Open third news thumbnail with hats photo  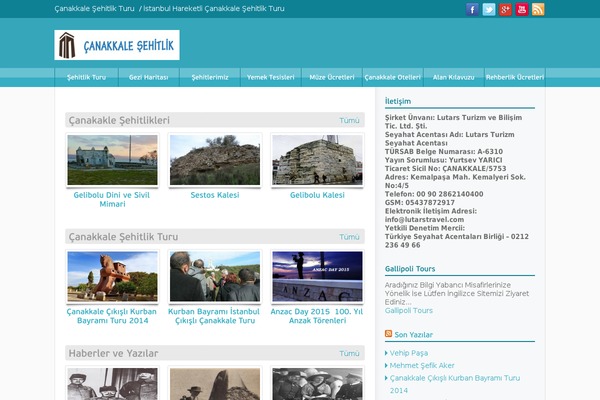click(x=317, y=383)
